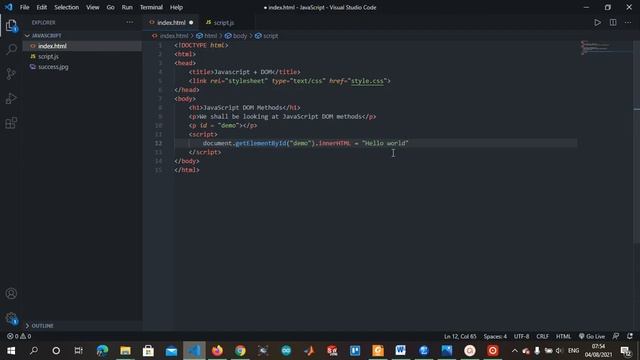This screenshot has width=640, height=360.
Task: Show hidden system tray icons
Action: click(514, 351)
